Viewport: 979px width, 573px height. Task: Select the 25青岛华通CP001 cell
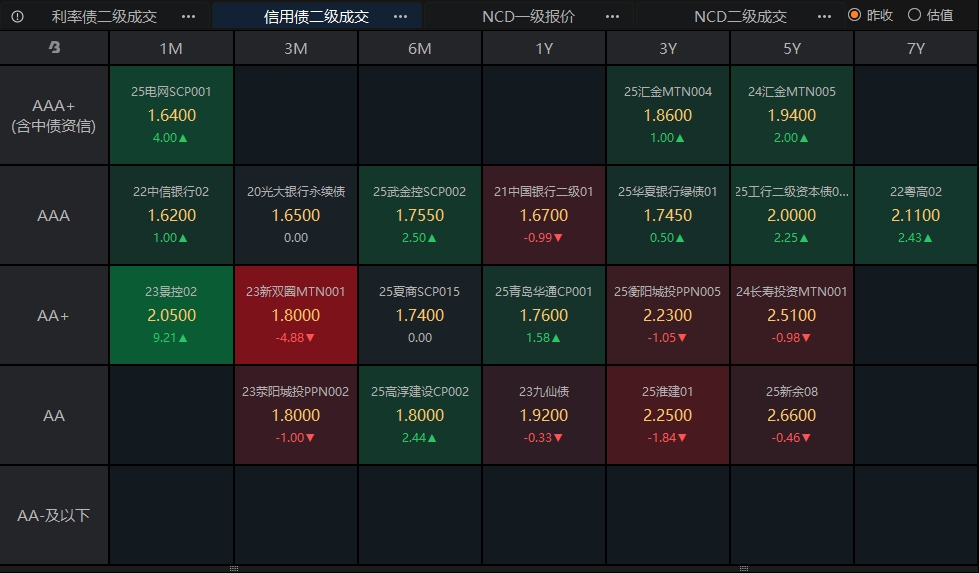pos(544,315)
